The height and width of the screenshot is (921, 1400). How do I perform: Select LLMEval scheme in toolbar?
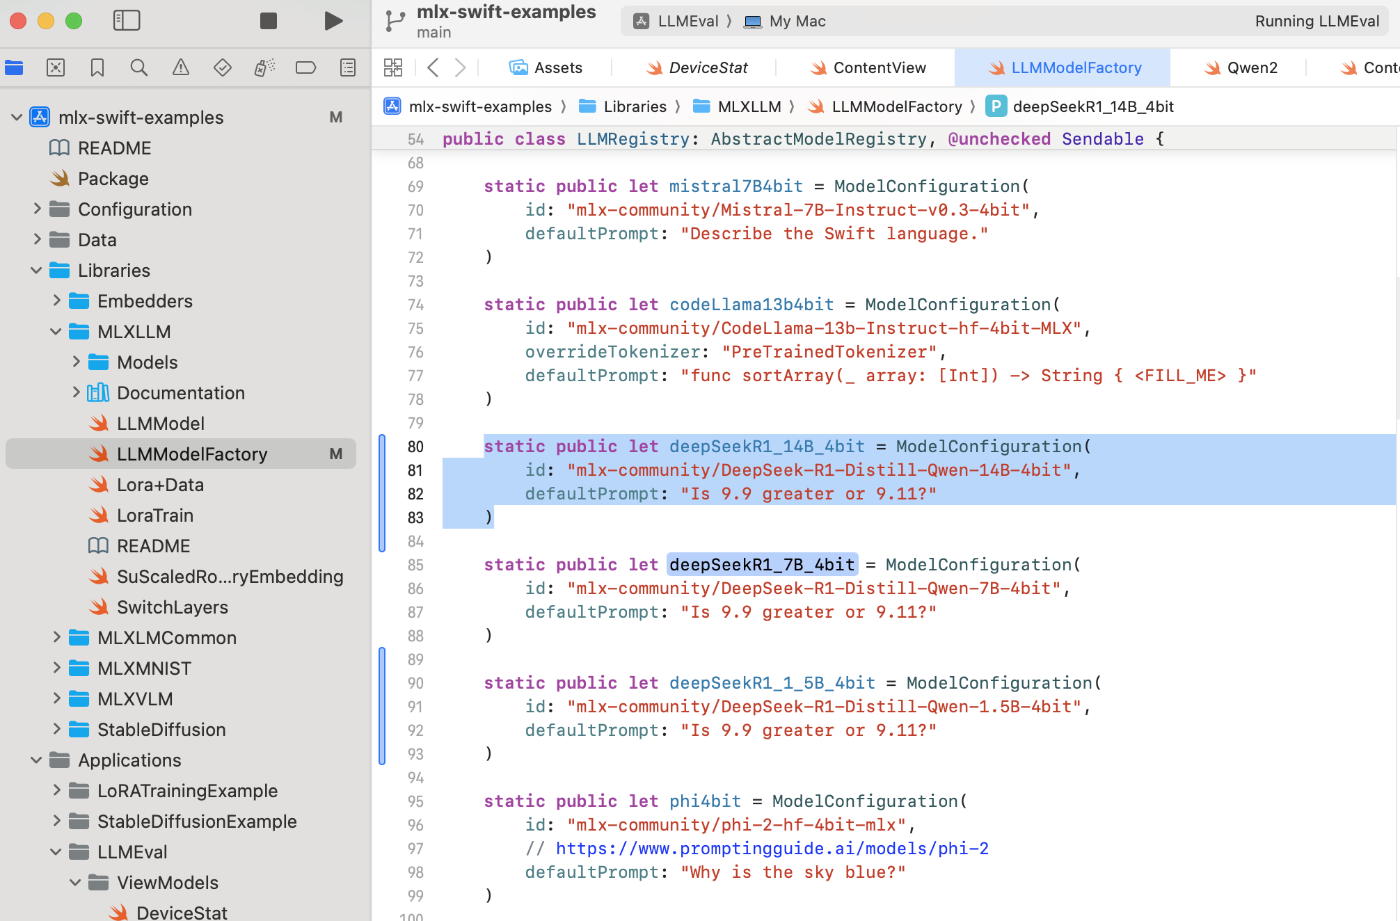click(678, 21)
